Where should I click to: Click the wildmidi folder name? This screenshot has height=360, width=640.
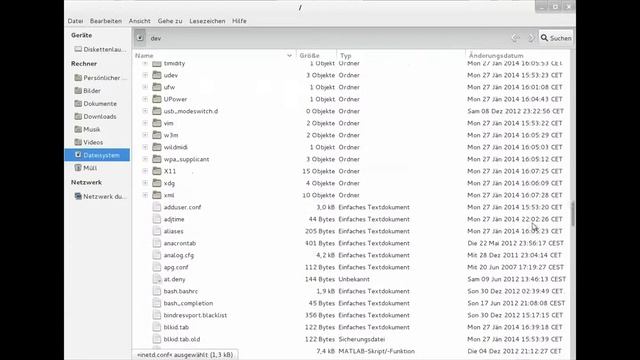176,147
